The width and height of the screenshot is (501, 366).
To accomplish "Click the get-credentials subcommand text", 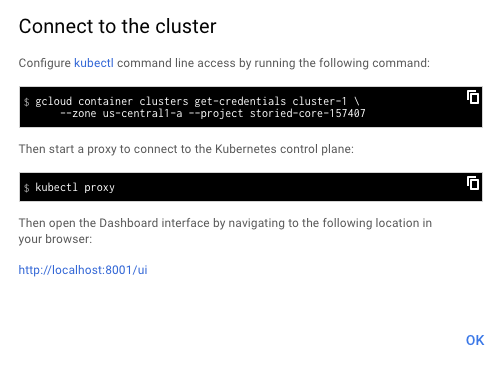I will coord(240,101).
